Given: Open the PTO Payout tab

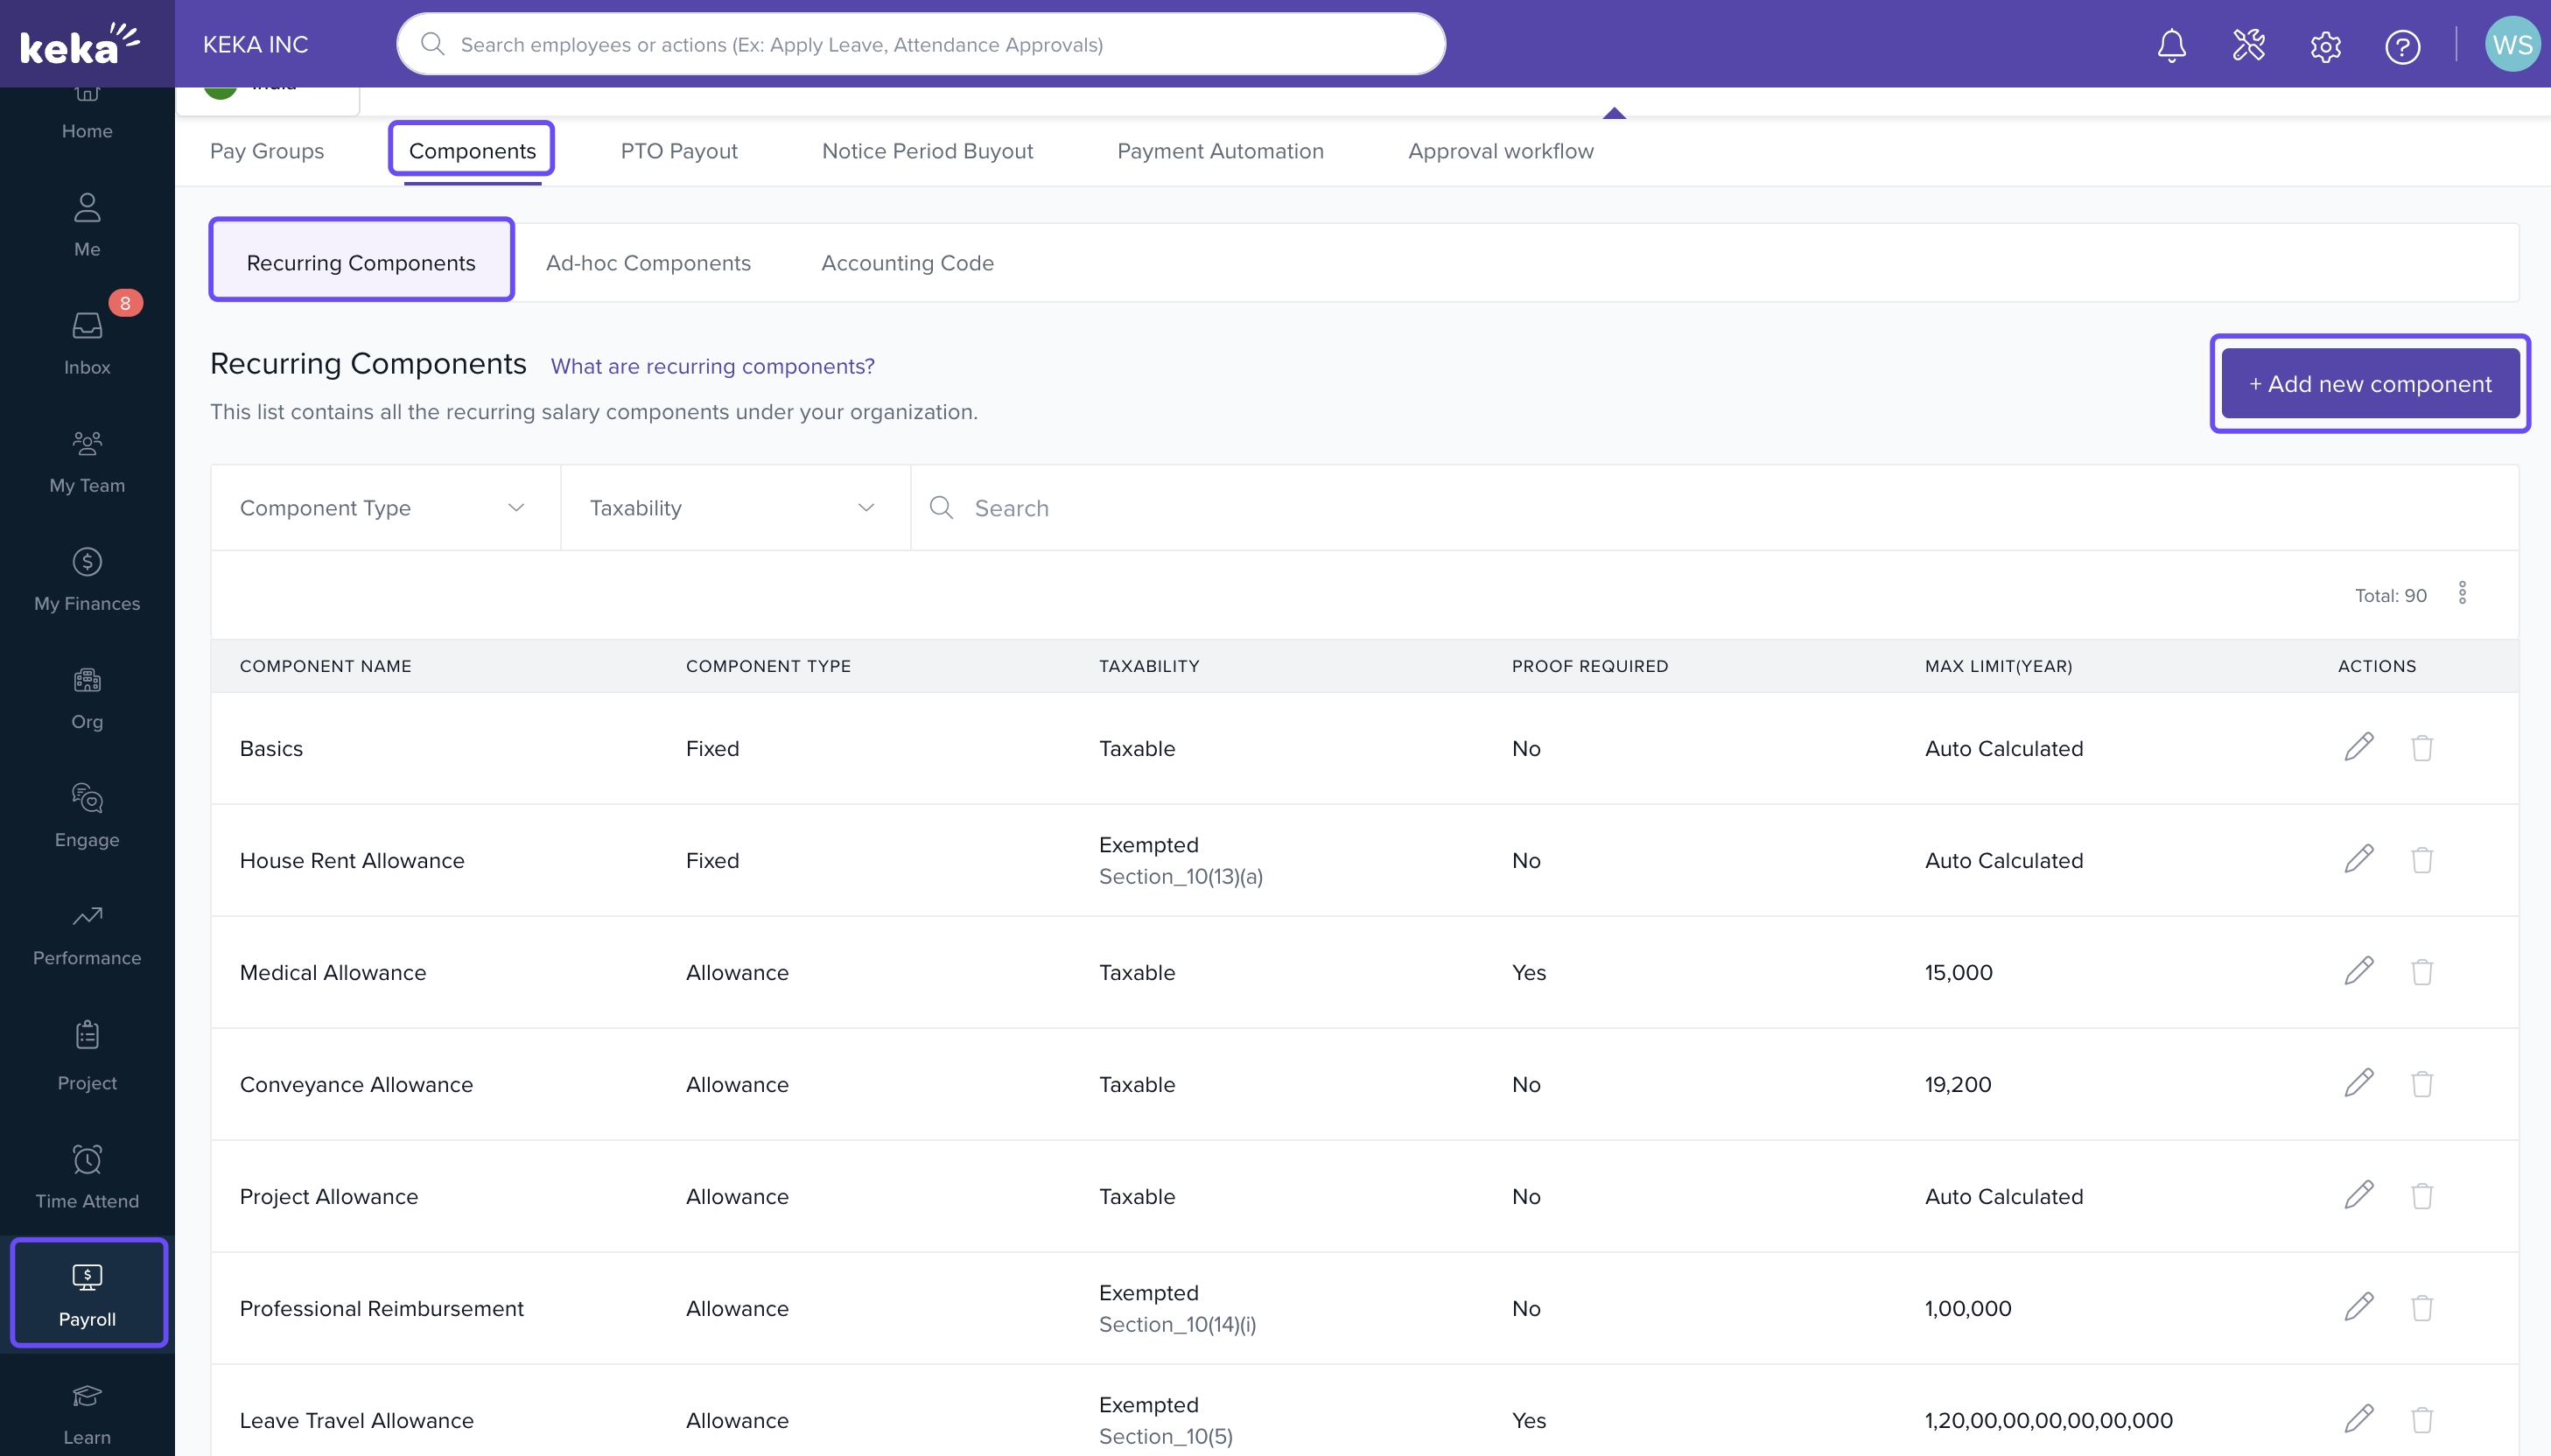Looking at the screenshot, I should tap(678, 151).
